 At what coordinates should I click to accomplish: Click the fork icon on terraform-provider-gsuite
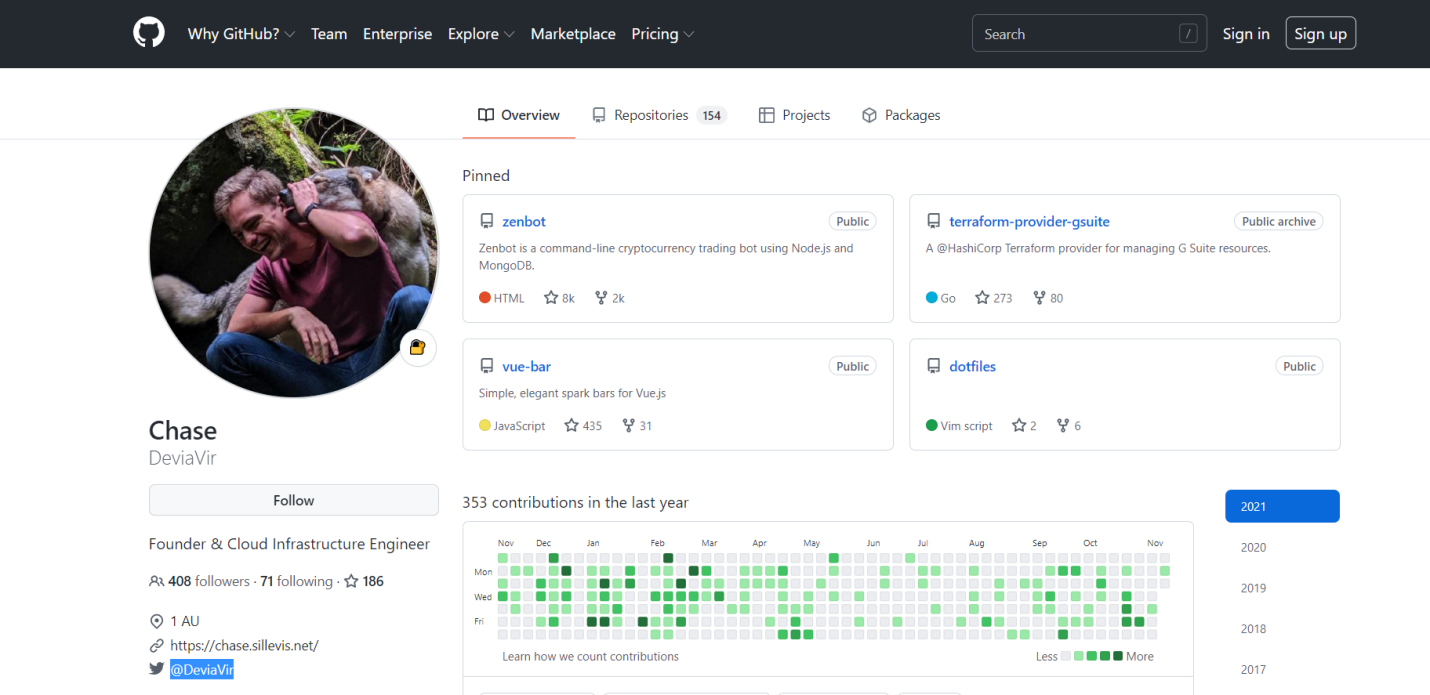[x=1039, y=298]
